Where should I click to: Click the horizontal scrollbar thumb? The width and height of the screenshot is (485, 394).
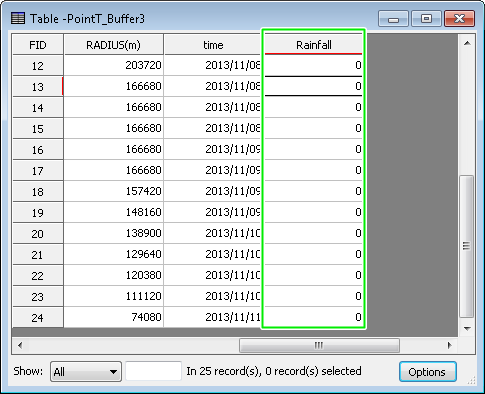[x=319, y=345]
